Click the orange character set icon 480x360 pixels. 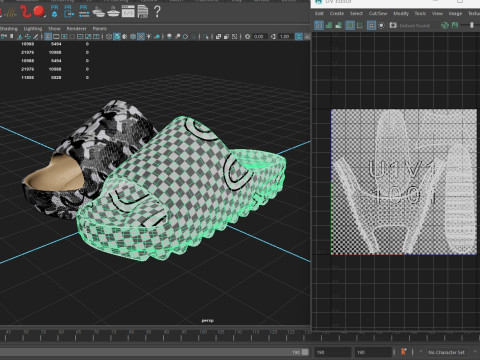click(404, 352)
